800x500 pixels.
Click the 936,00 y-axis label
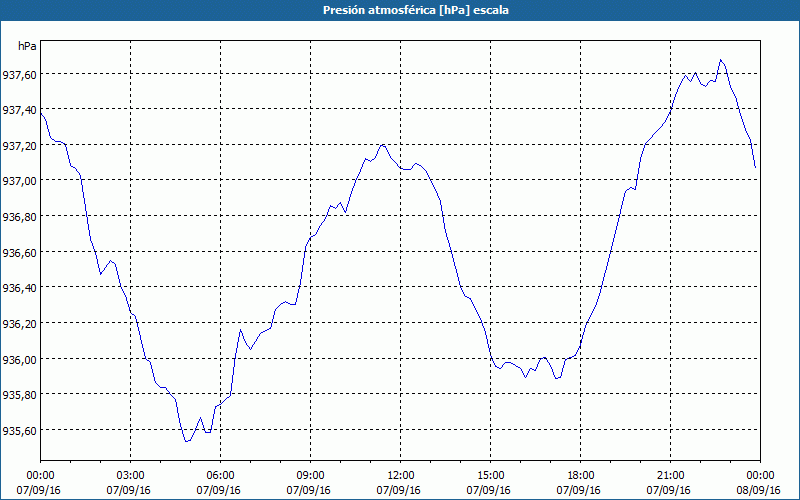(x=19, y=360)
